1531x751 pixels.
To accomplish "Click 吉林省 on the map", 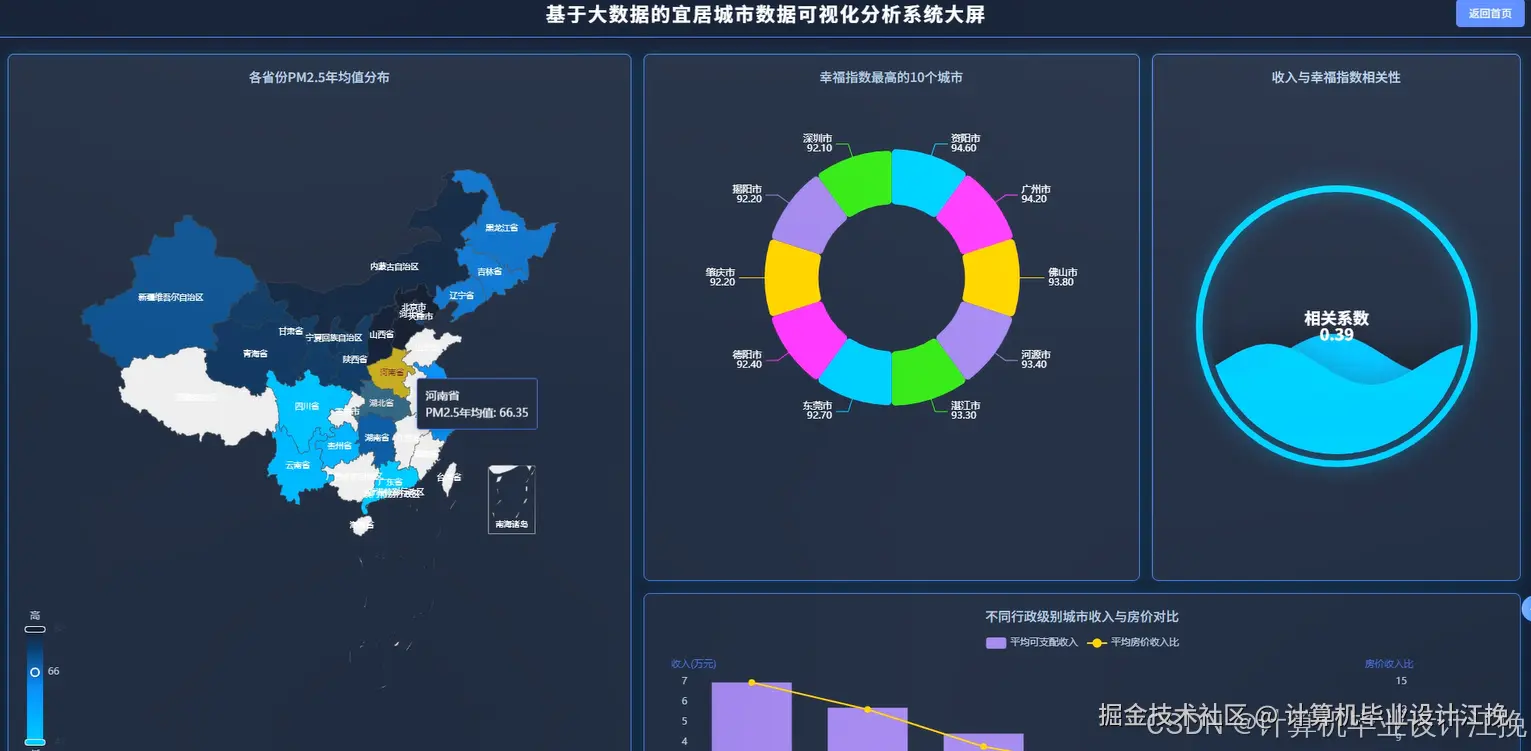I will click(x=489, y=271).
